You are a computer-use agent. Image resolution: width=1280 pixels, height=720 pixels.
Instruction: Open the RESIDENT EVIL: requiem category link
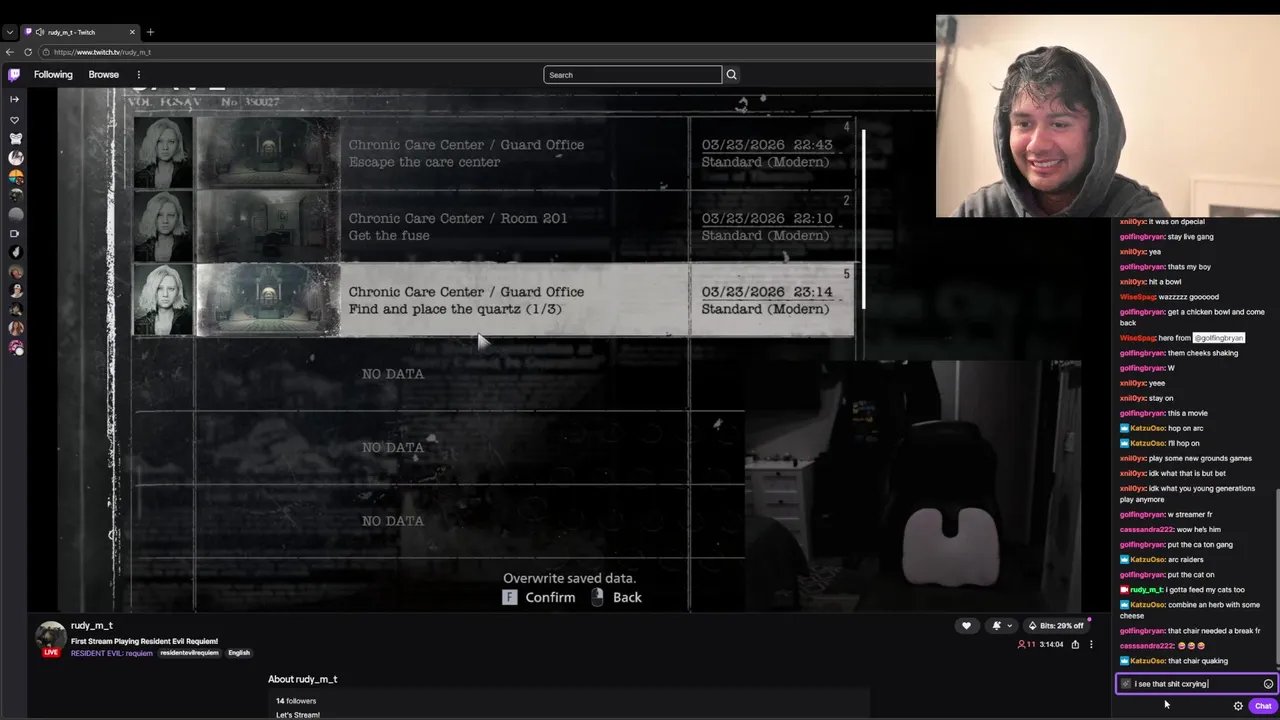[x=112, y=653]
